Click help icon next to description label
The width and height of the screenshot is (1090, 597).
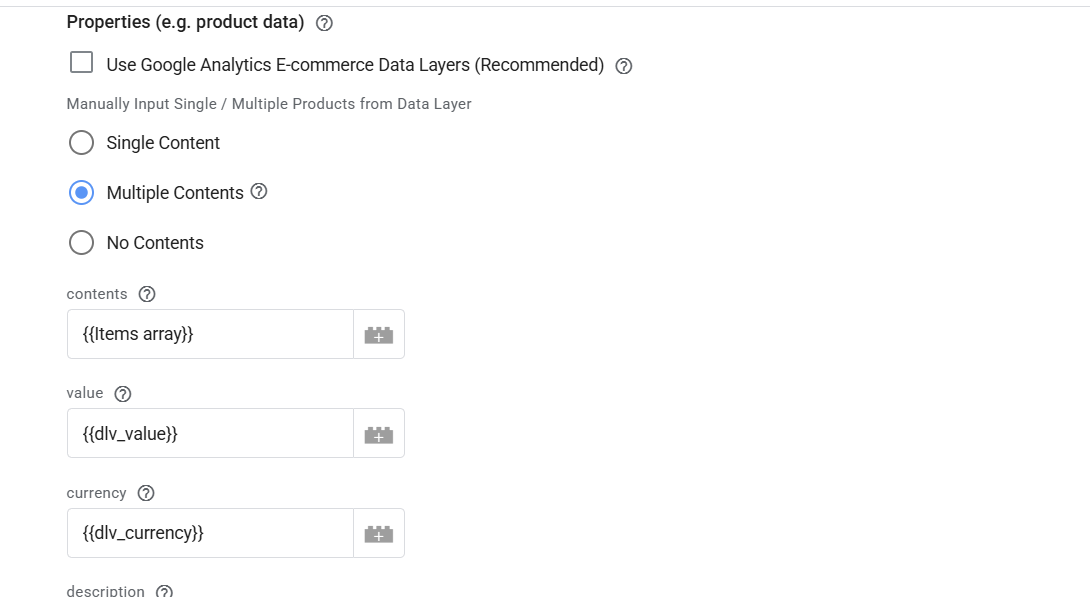[x=165, y=591]
